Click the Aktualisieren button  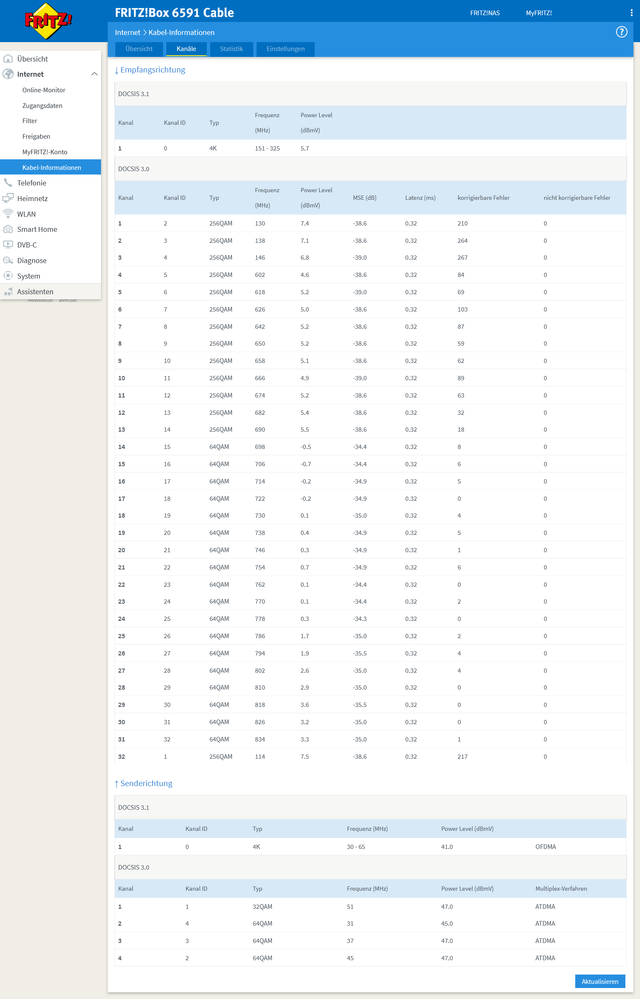tap(600, 981)
